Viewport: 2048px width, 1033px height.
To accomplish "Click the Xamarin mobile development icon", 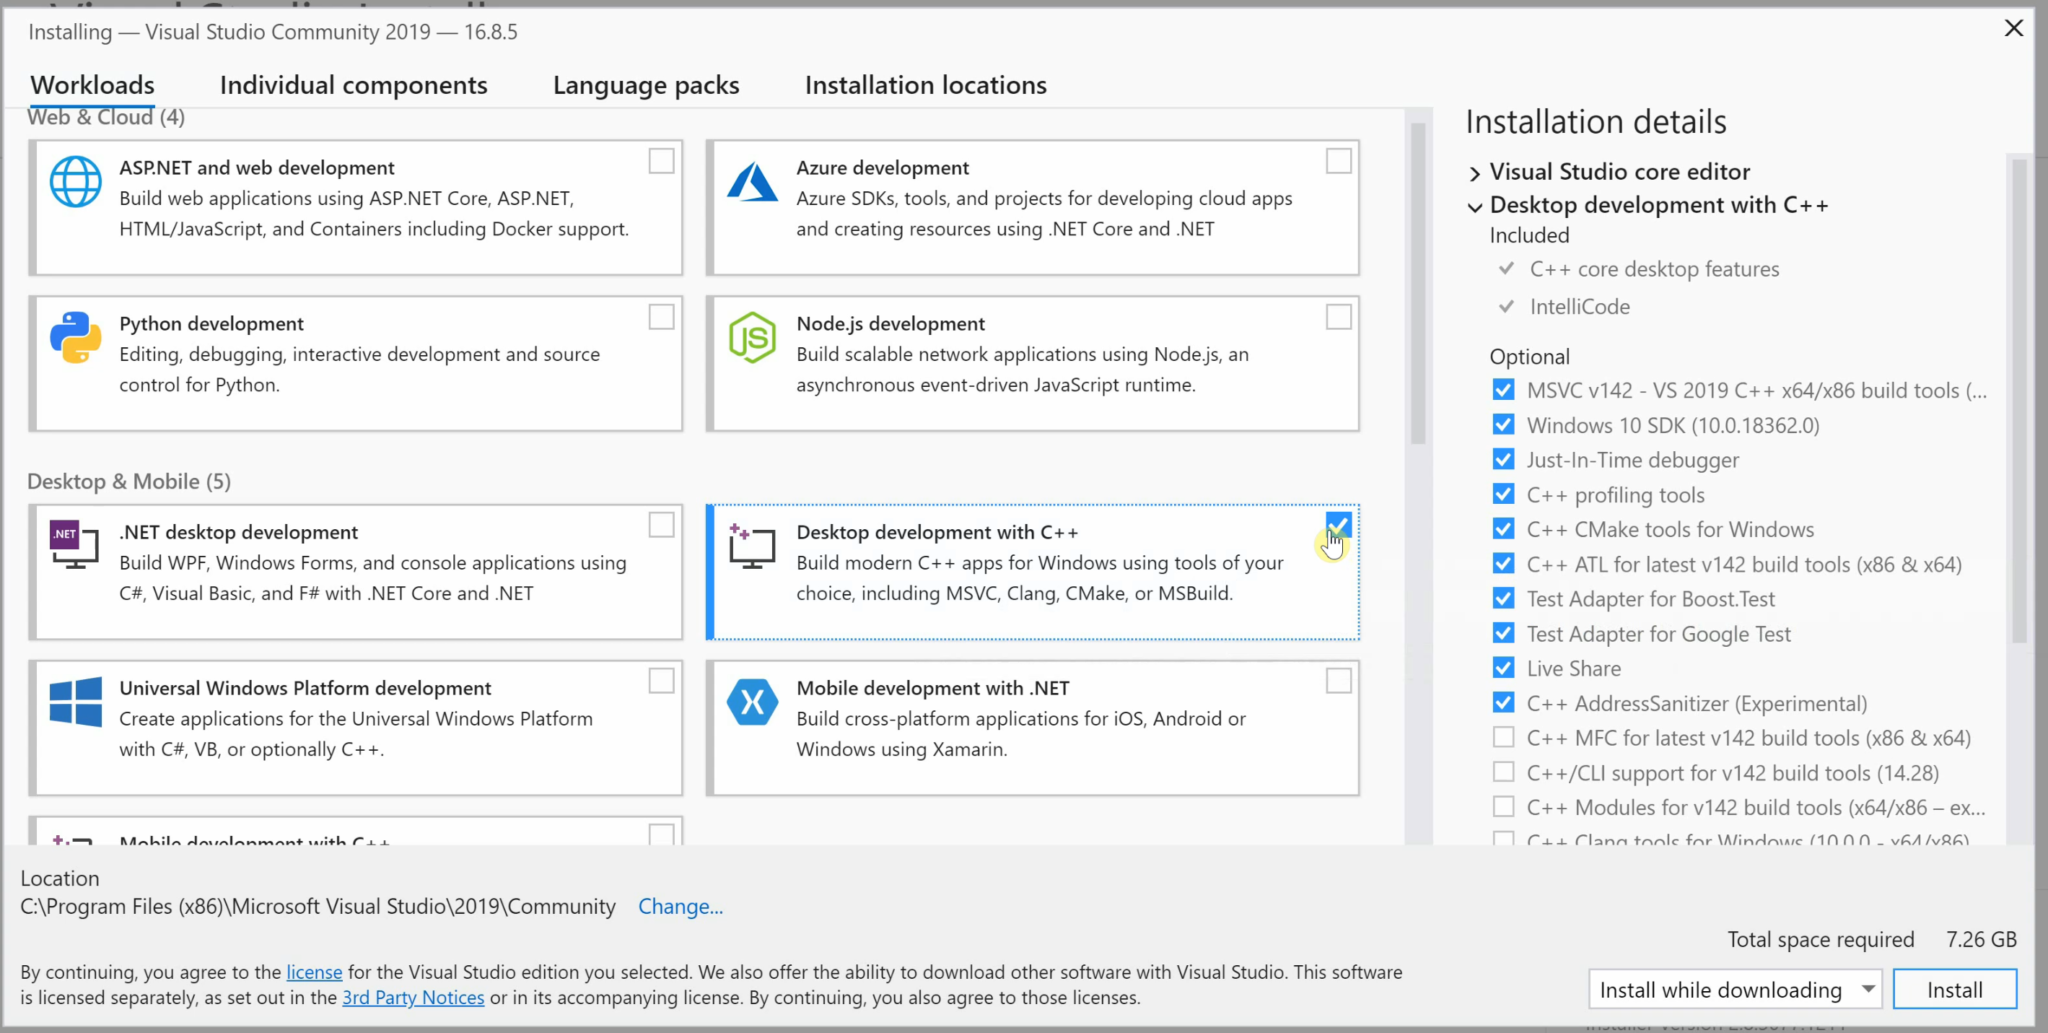I will point(752,702).
